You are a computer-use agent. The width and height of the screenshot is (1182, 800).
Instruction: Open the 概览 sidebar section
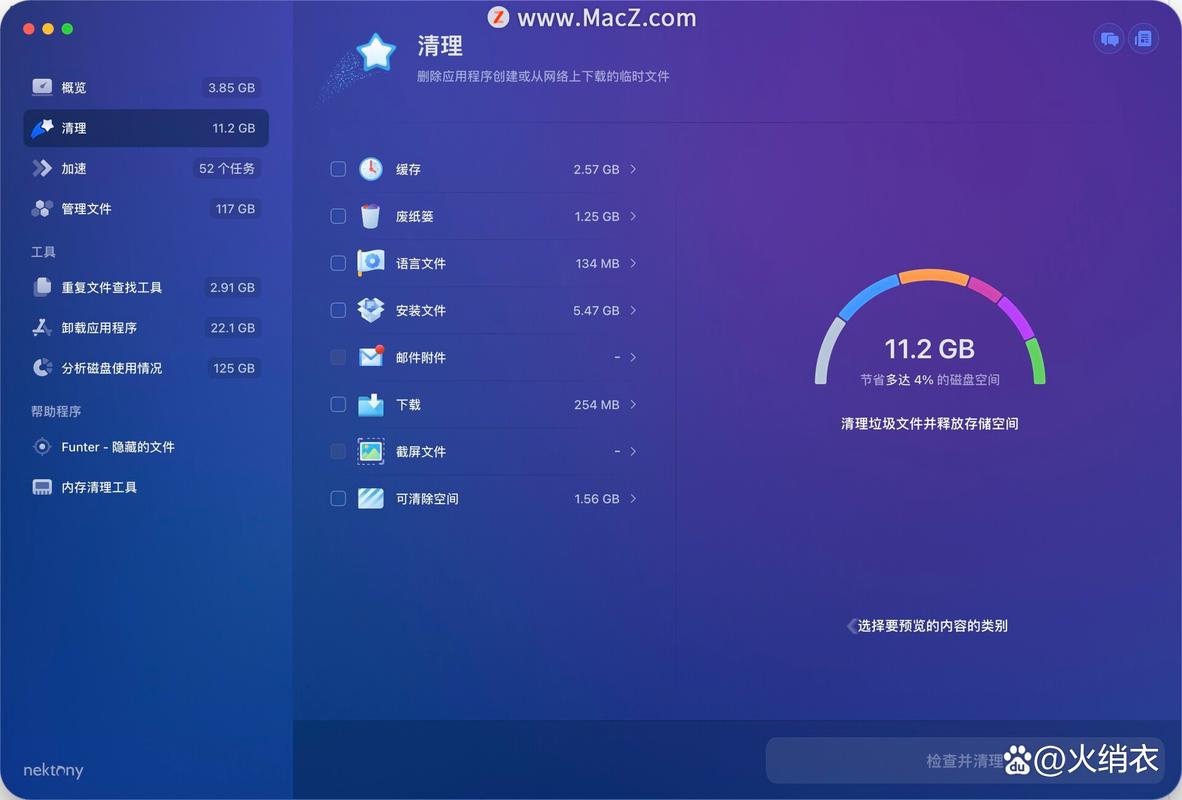(146, 87)
